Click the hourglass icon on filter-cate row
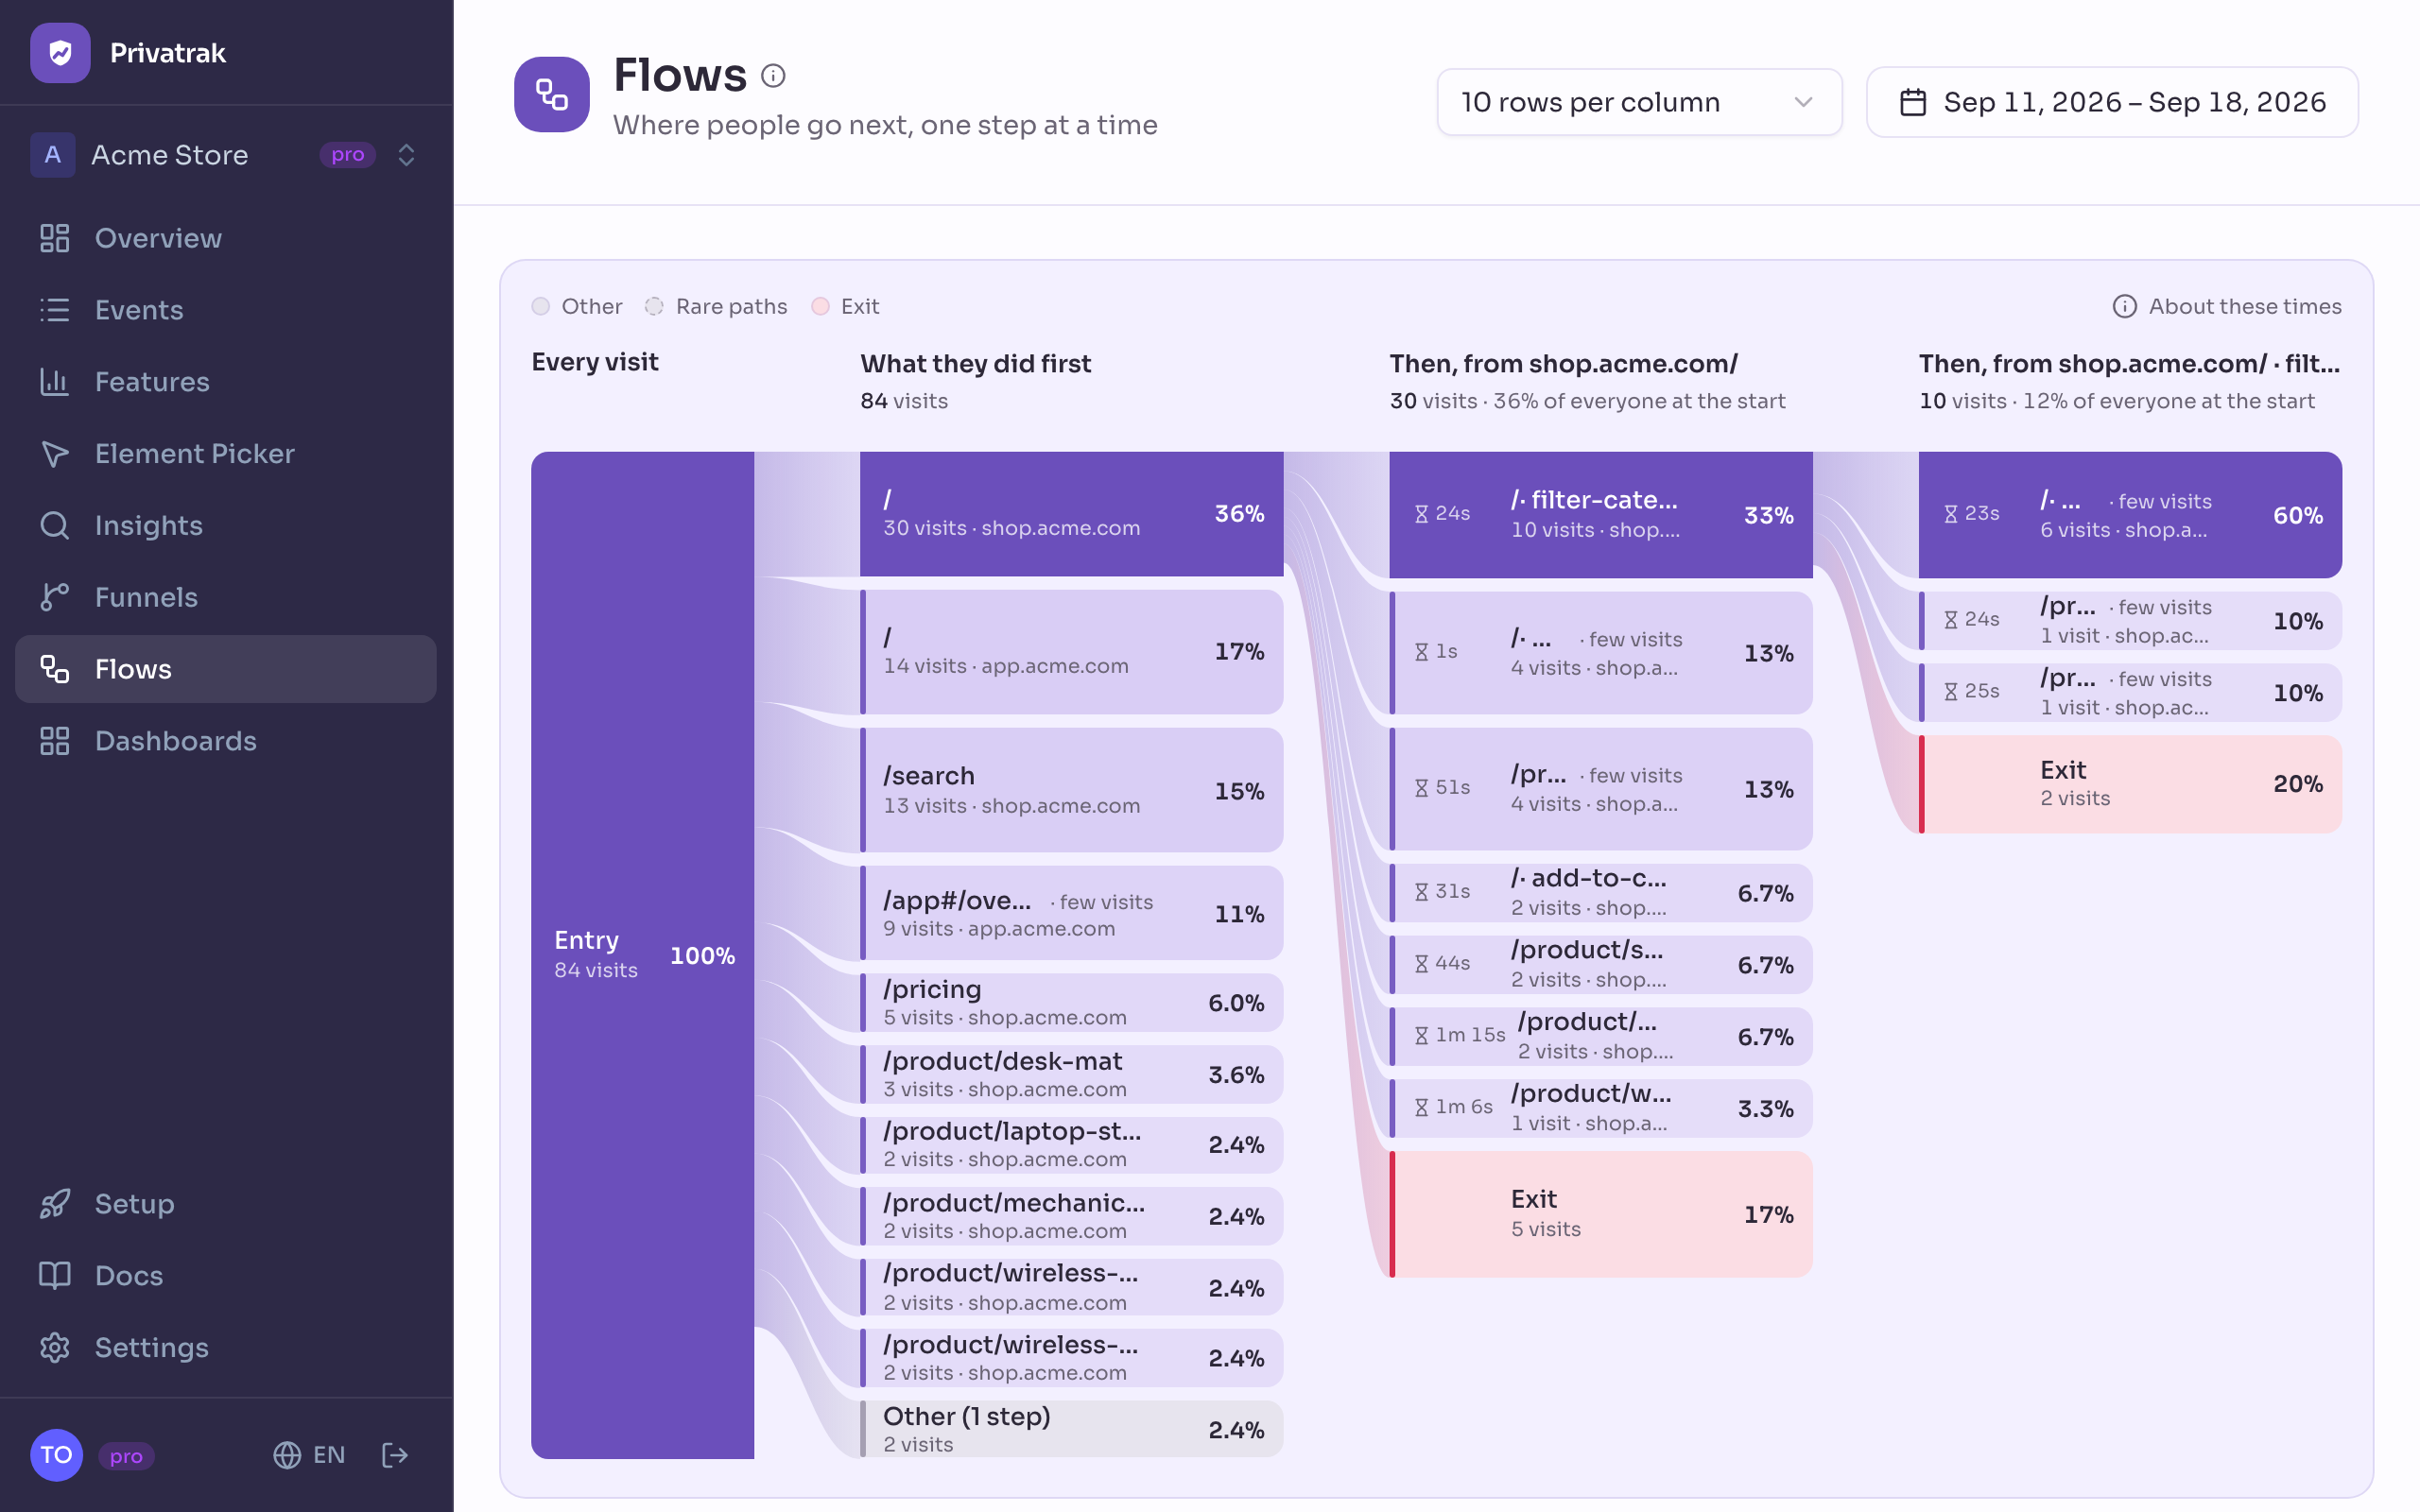The image size is (2420, 1512). pyautogui.click(x=1421, y=514)
